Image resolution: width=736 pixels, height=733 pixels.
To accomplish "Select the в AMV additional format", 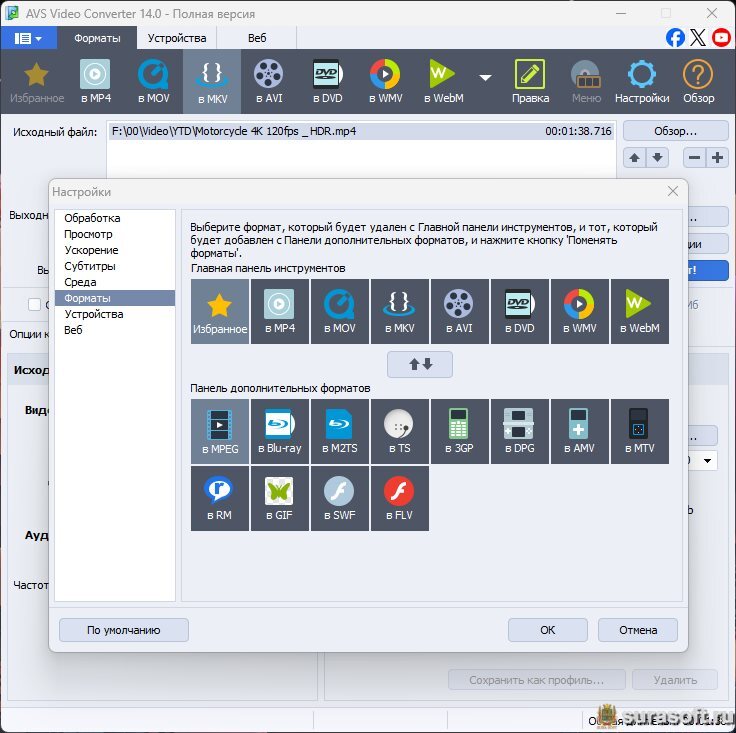I will [x=580, y=432].
